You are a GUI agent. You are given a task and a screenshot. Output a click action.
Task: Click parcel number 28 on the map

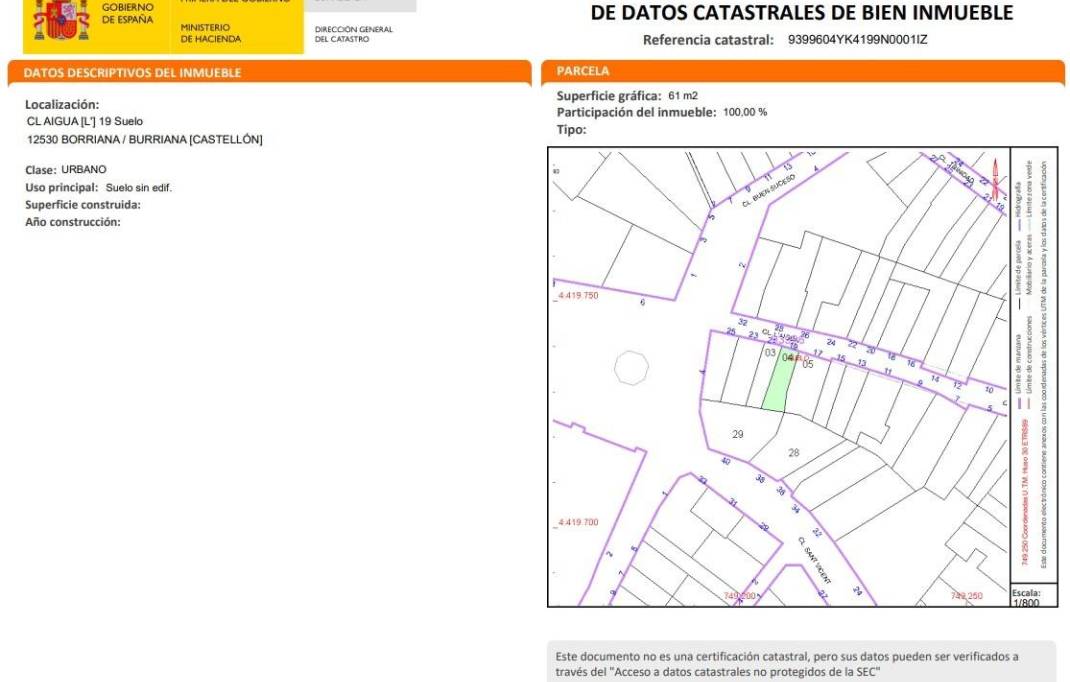pyautogui.click(x=794, y=453)
